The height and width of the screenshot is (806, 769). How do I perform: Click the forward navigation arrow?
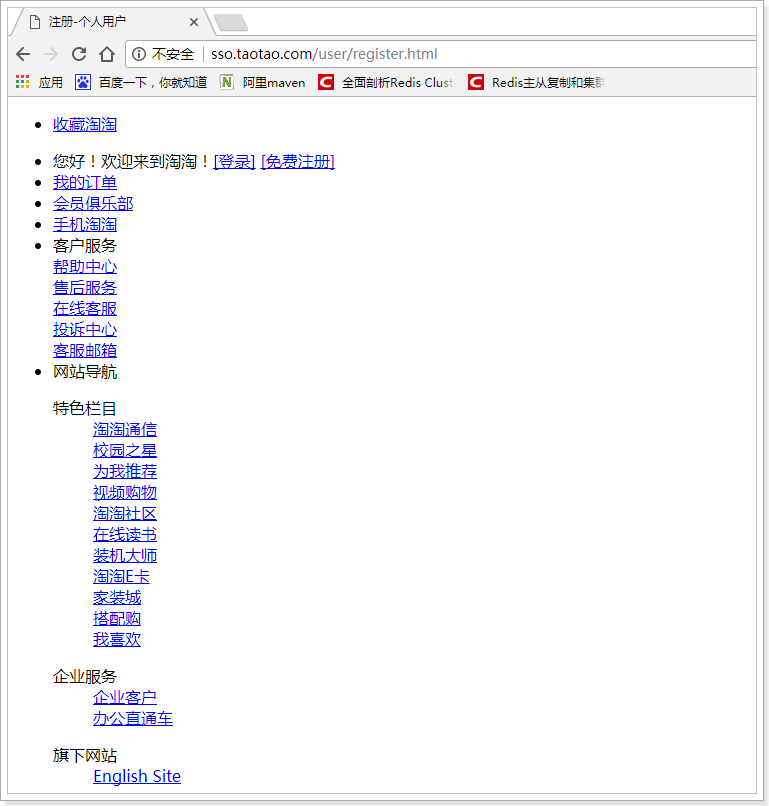tap(51, 54)
